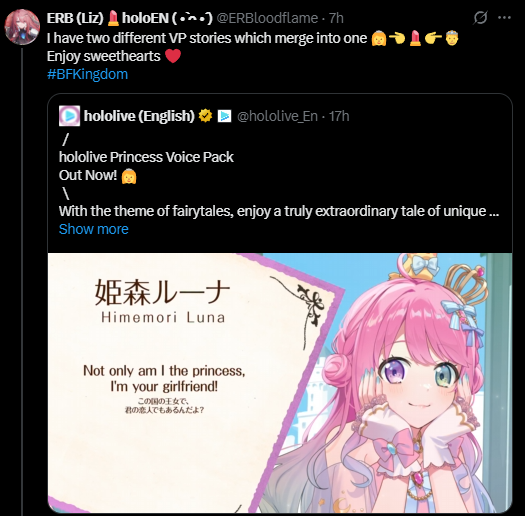Image resolution: width=525 pixels, height=516 pixels.
Task: Click the 17h quoted post timestamp
Action: (339, 116)
